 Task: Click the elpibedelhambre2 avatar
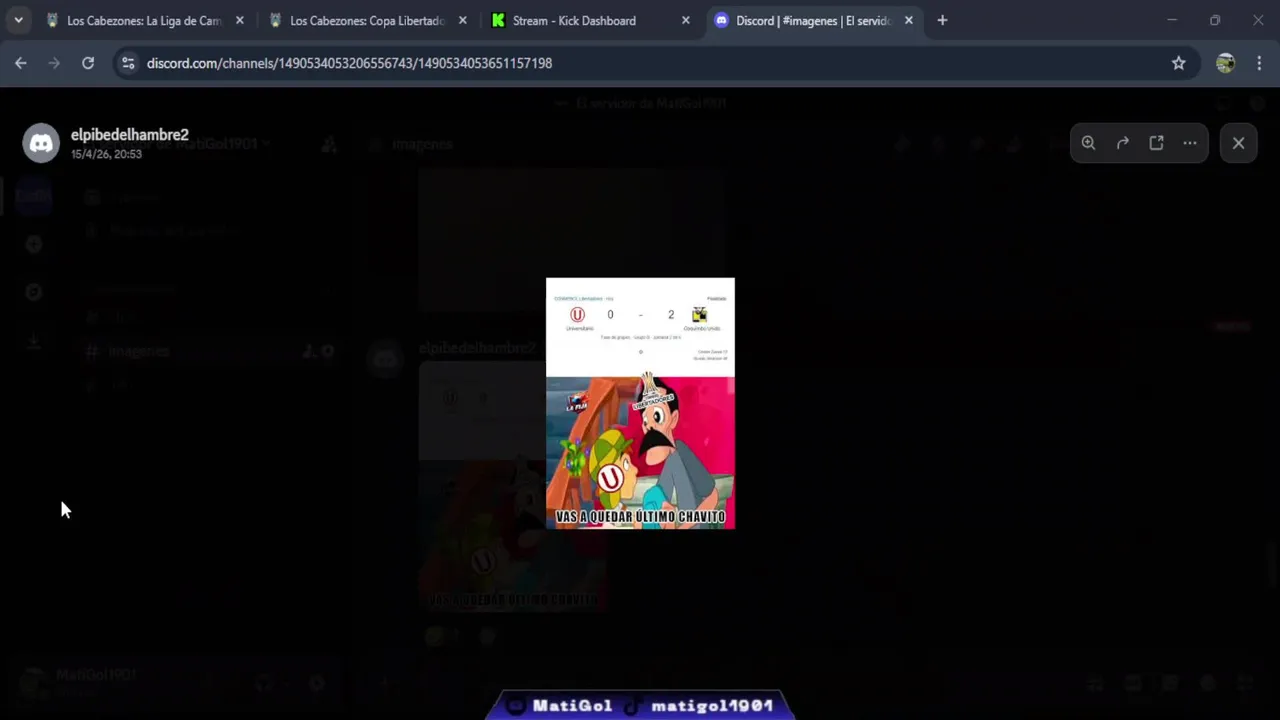click(41, 143)
